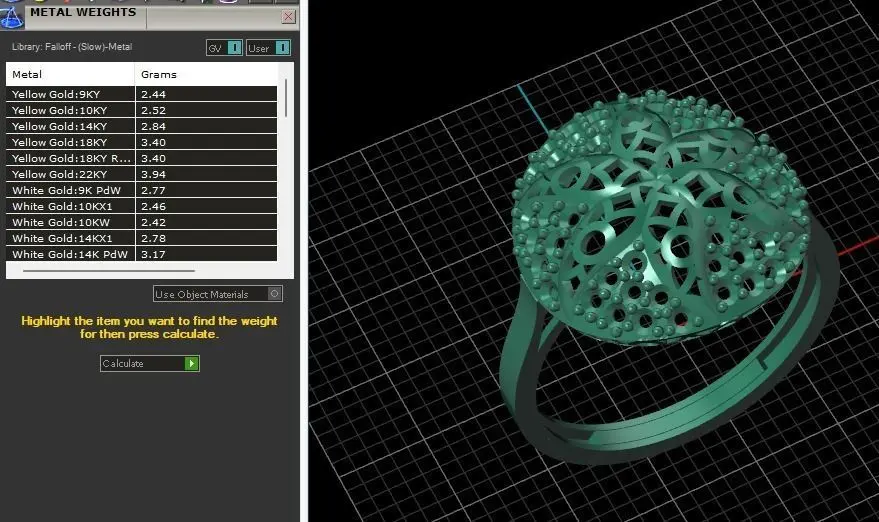Viewport: 879px width, 522px height.
Task: Select the White Gold:14KX1 row
Action: point(141,238)
